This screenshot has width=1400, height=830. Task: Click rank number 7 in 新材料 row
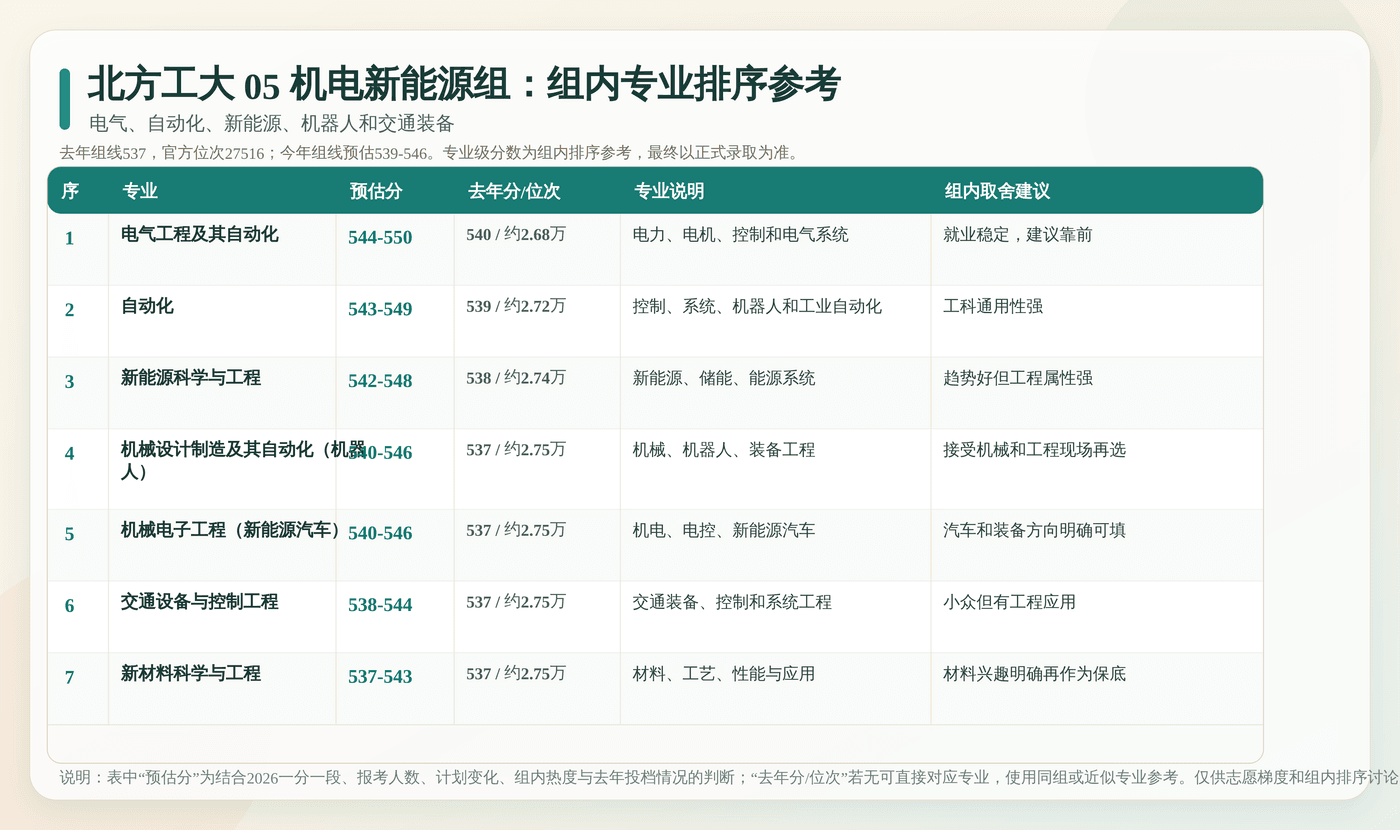coord(69,678)
